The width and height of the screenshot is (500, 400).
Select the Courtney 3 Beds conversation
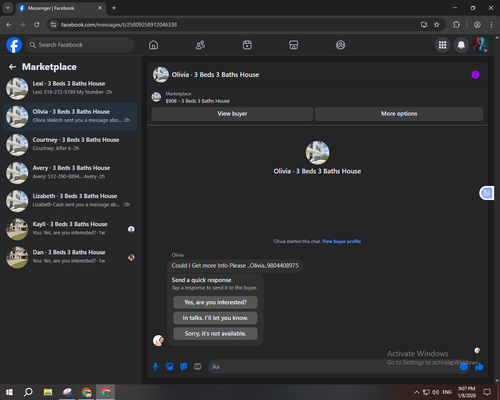pyautogui.click(x=70, y=145)
